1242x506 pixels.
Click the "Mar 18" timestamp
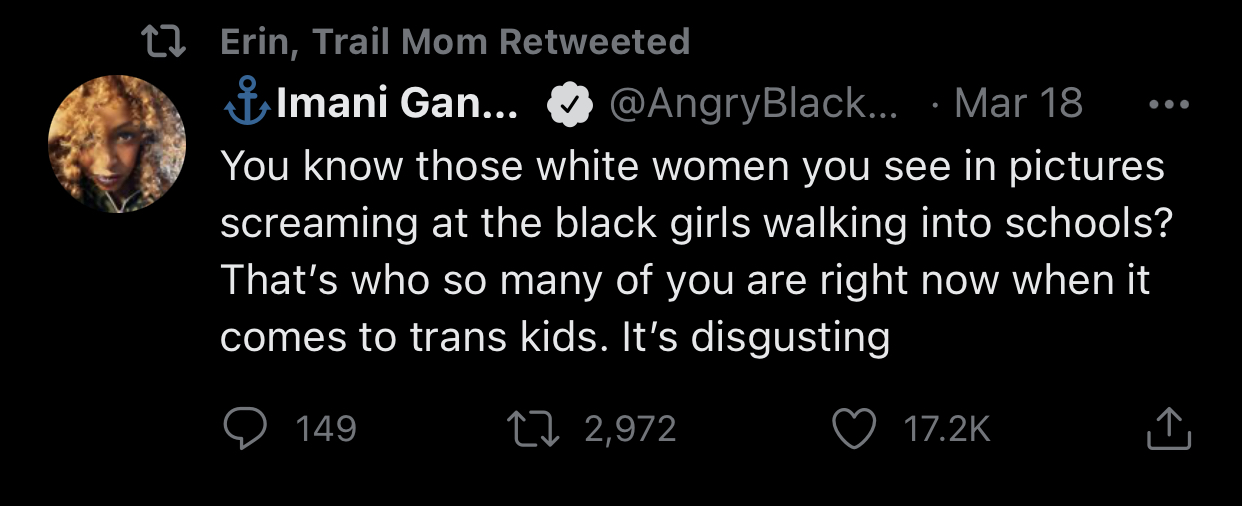click(x=1018, y=104)
